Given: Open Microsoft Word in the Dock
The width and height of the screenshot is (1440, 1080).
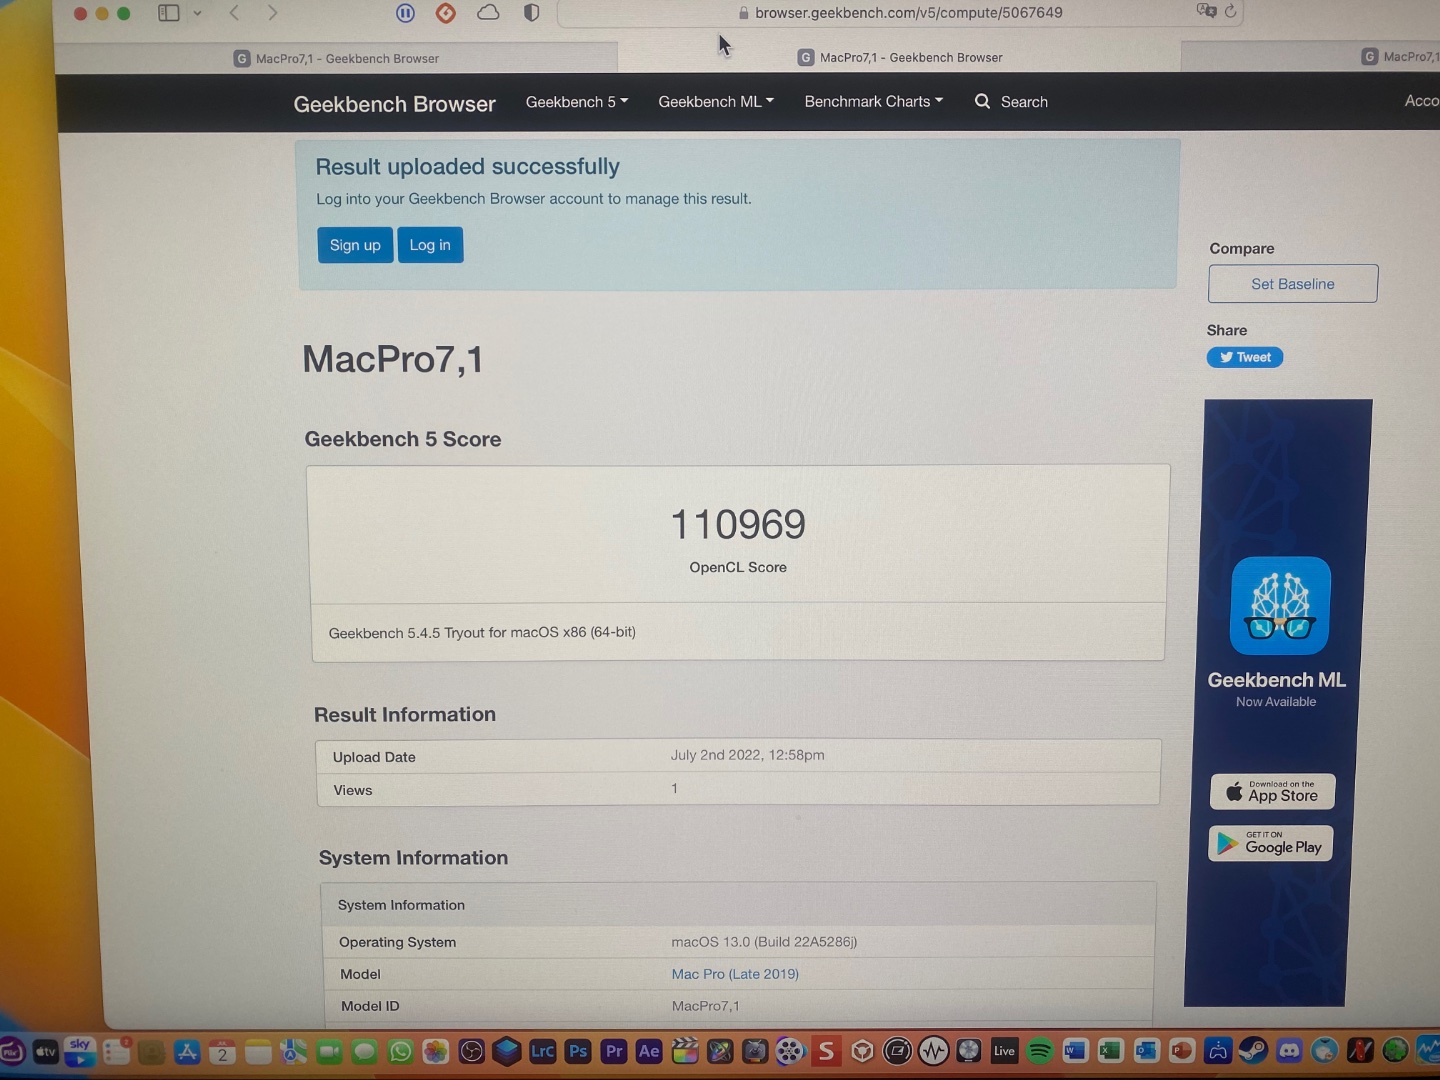Looking at the screenshot, I should [x=1075, y=1051].
